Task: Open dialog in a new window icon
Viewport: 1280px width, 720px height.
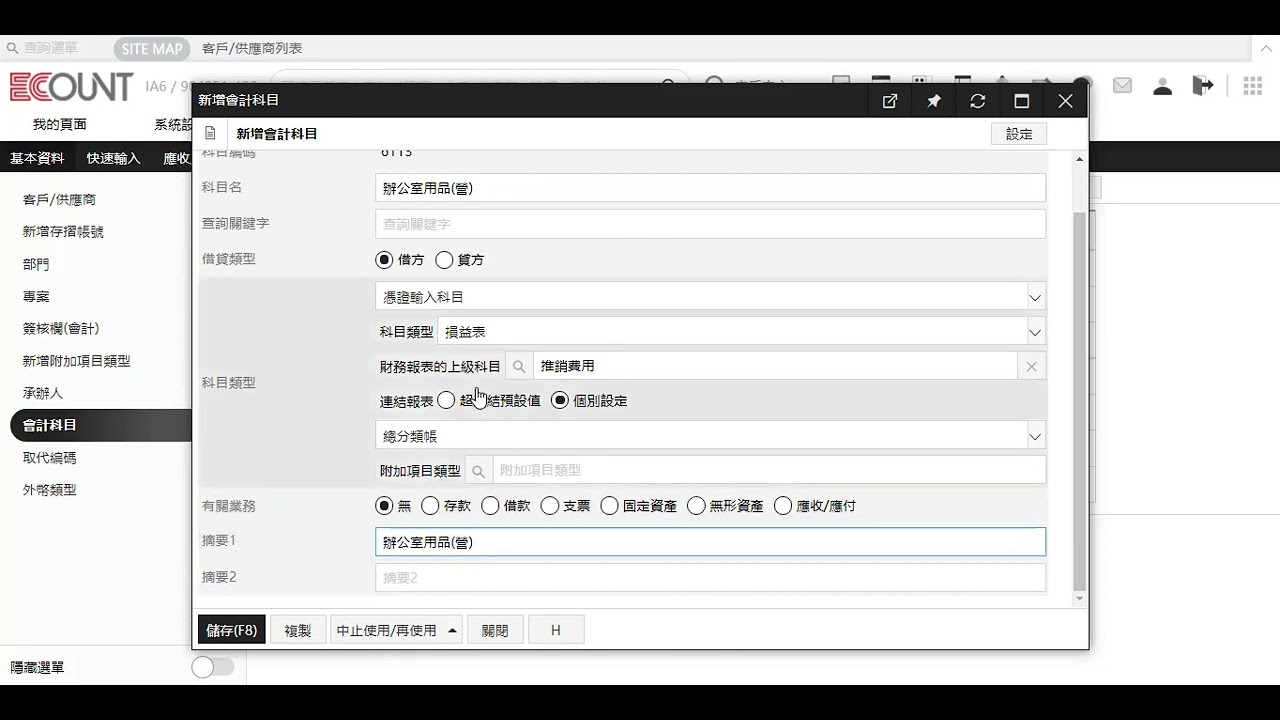Action: click(889, 101)
